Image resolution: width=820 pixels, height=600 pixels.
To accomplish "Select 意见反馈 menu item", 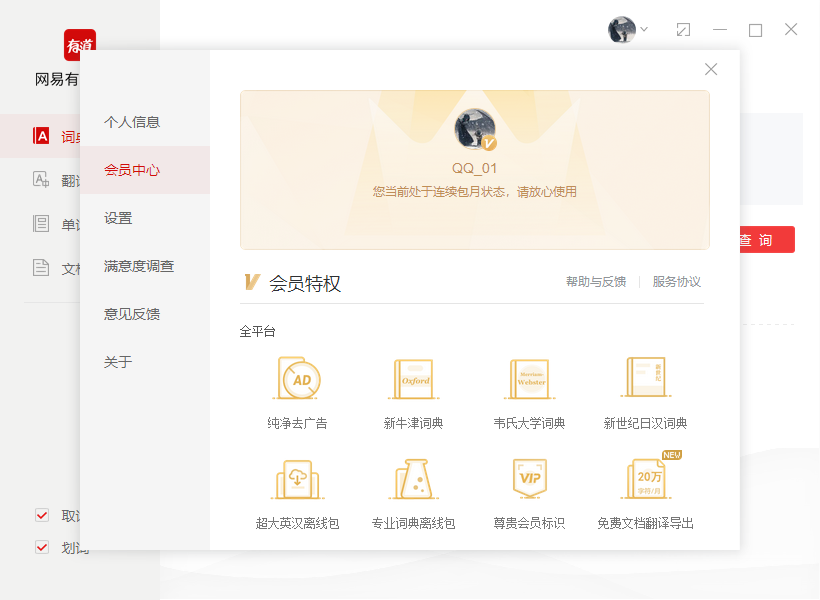I will 145,314.
